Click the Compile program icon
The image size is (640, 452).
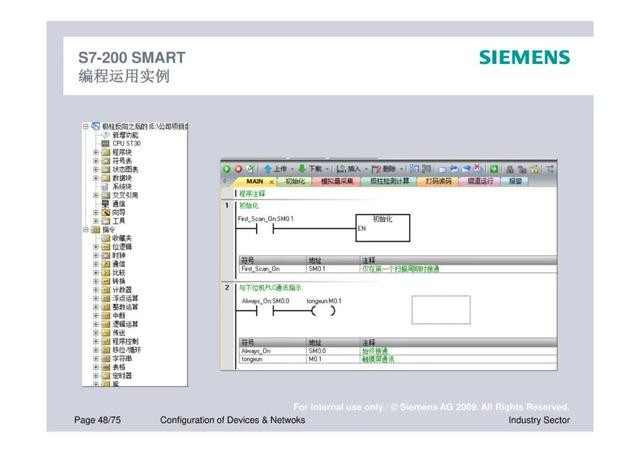(x=251, y=169)
